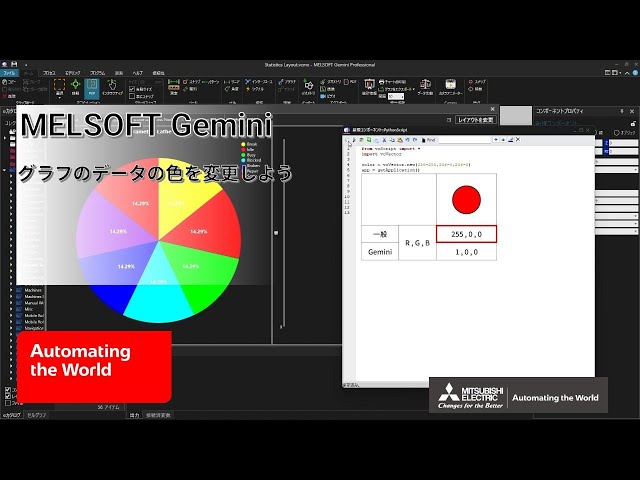The width and height of the screenshot is (640, 480).
Task: Click the yellow Break legend swatch
Action: (243, 144)
